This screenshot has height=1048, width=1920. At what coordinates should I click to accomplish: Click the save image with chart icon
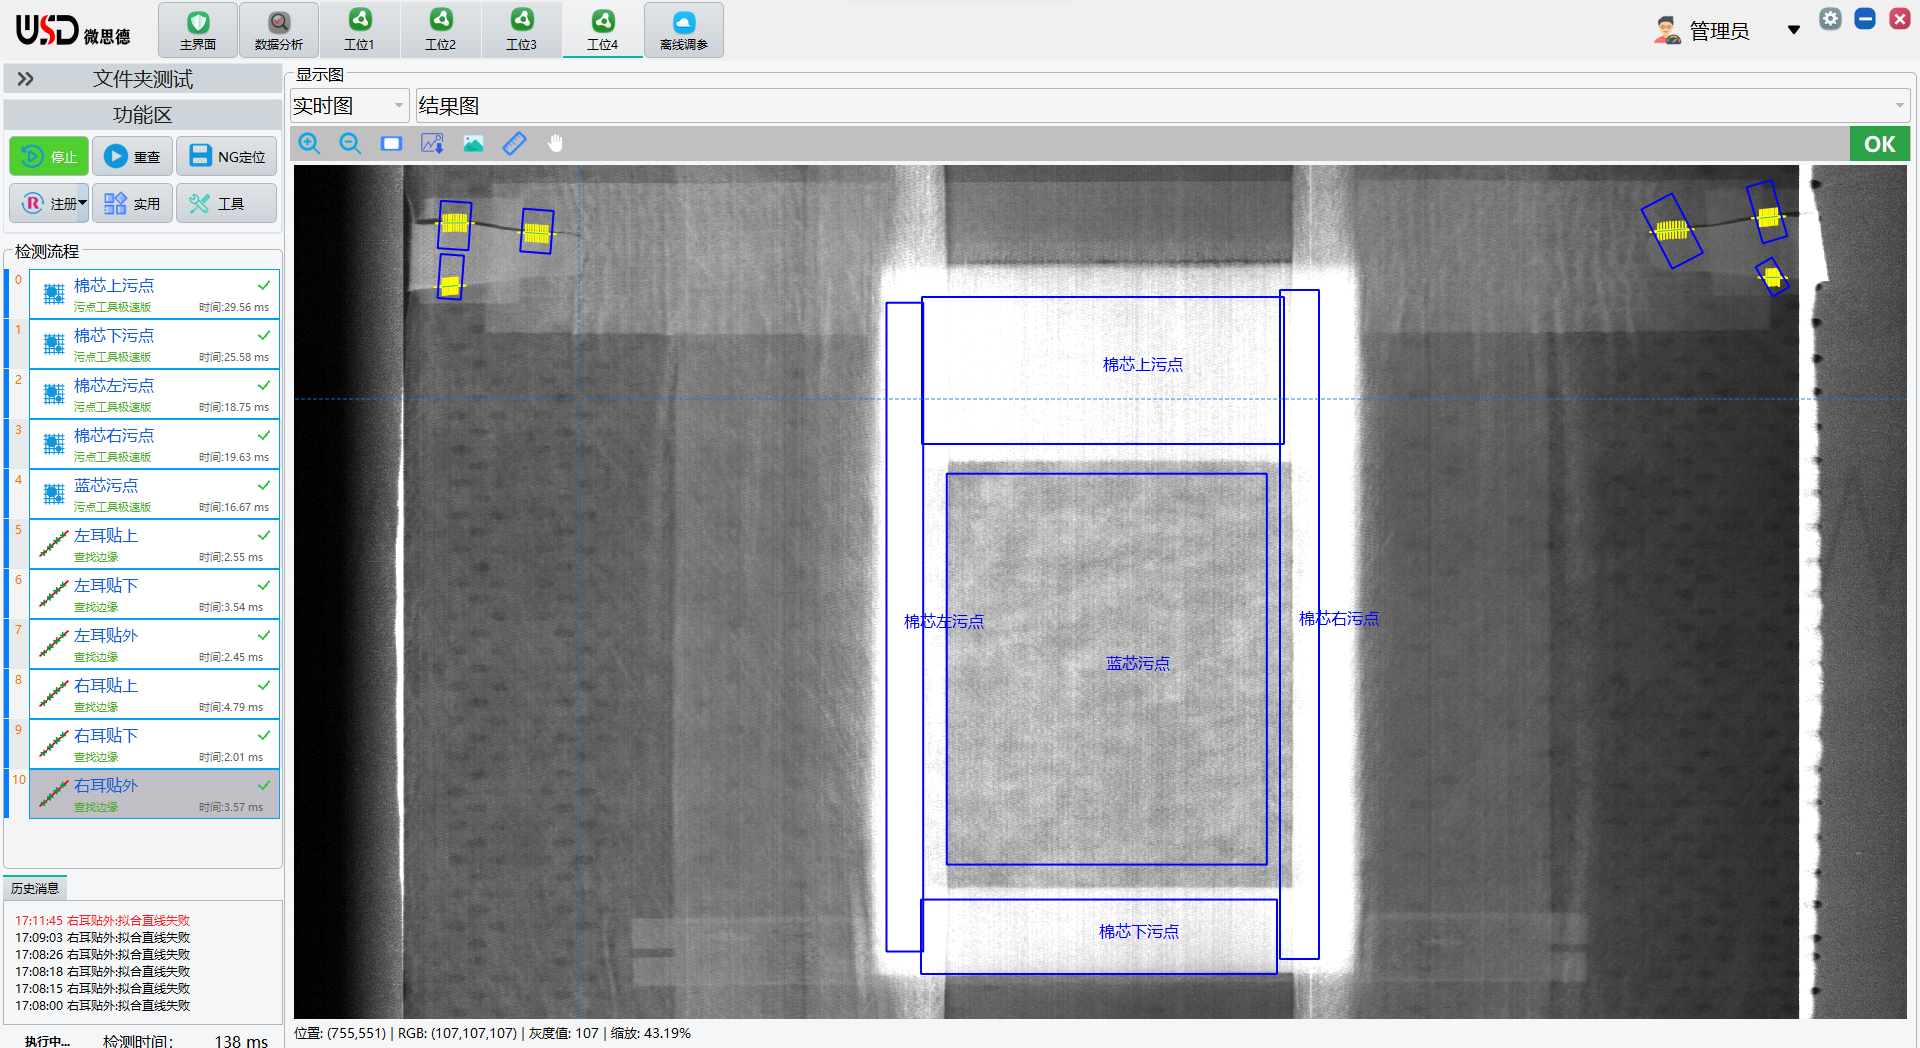[432, 144]
